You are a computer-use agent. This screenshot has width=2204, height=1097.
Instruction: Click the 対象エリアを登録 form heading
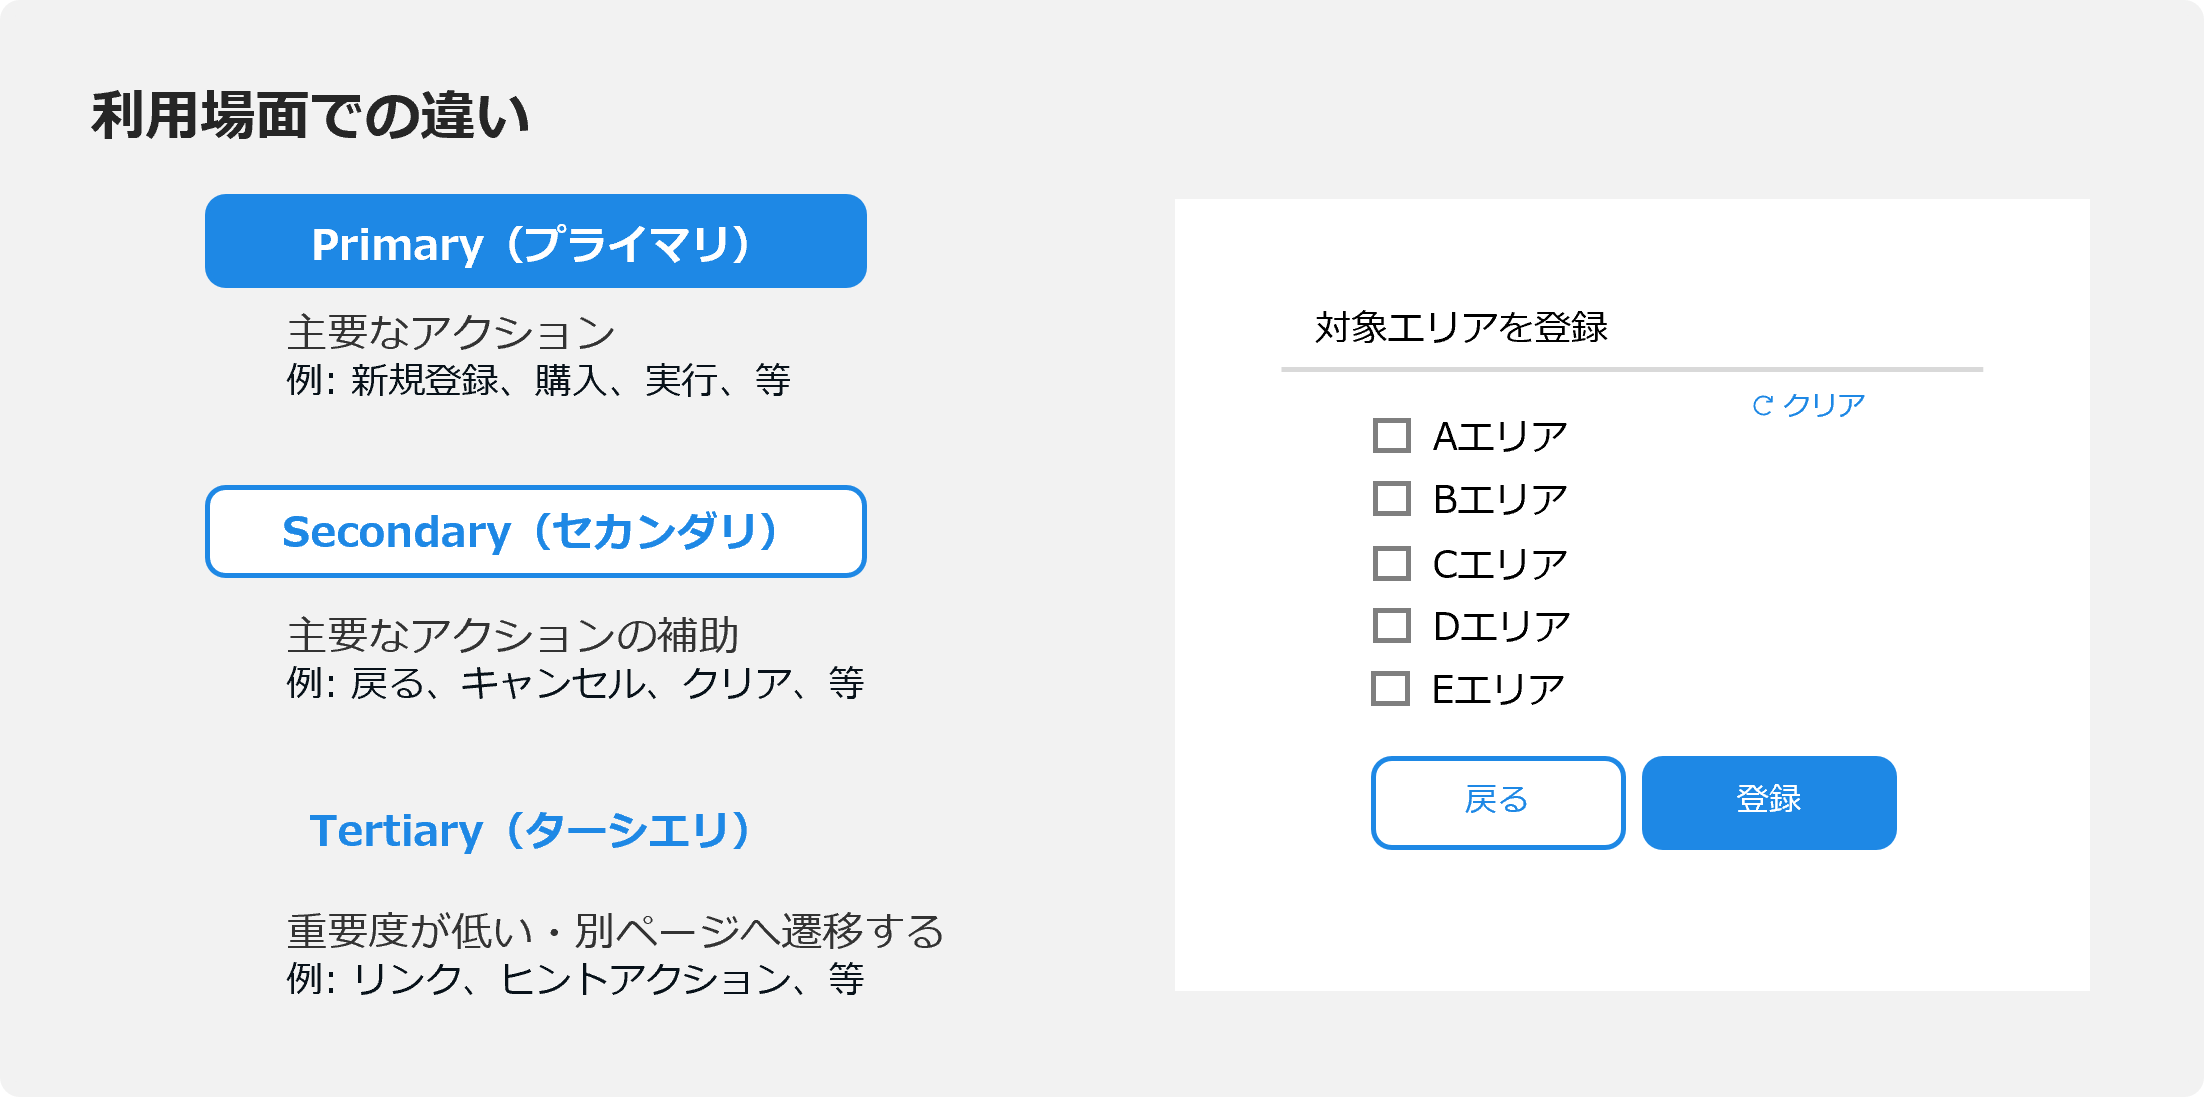[1460, 328]
